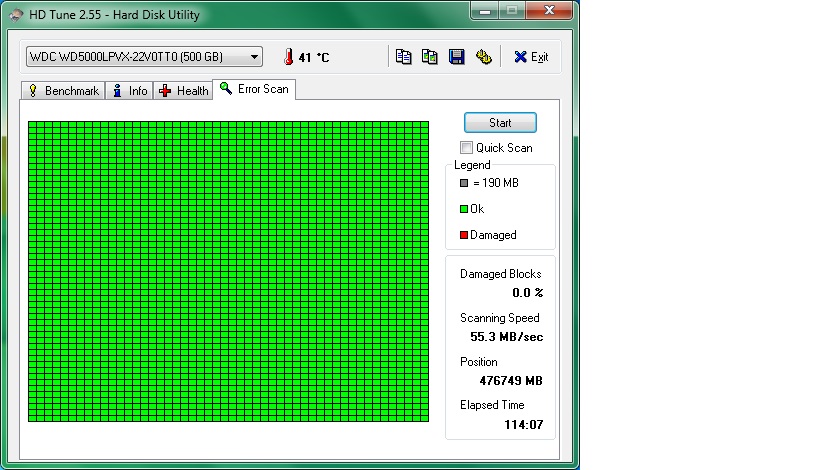Click the Position label
The width and height of the screenshot is (819, 470).
tap(478, 362)
